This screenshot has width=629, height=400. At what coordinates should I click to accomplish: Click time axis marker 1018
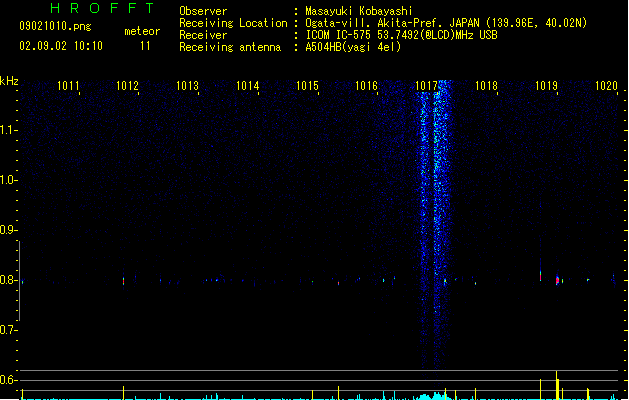coord(487,86)
